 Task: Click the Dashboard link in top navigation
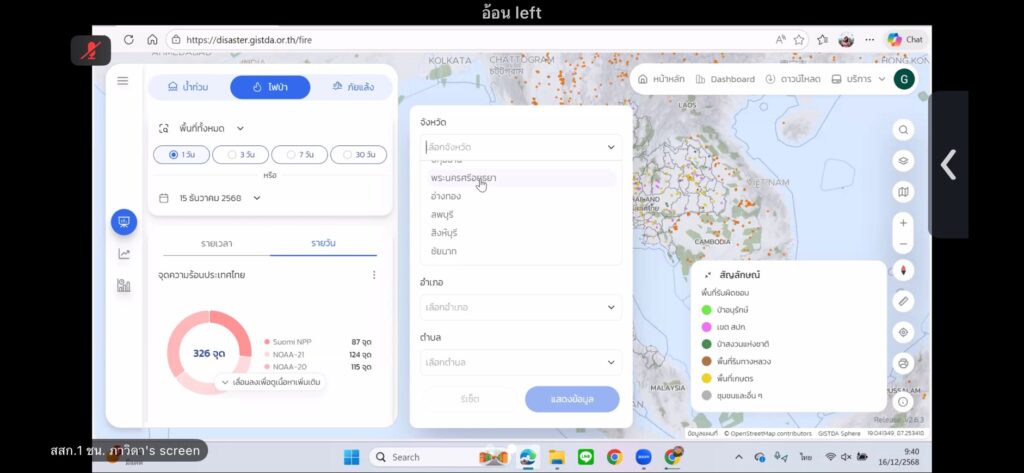[725, 79]
